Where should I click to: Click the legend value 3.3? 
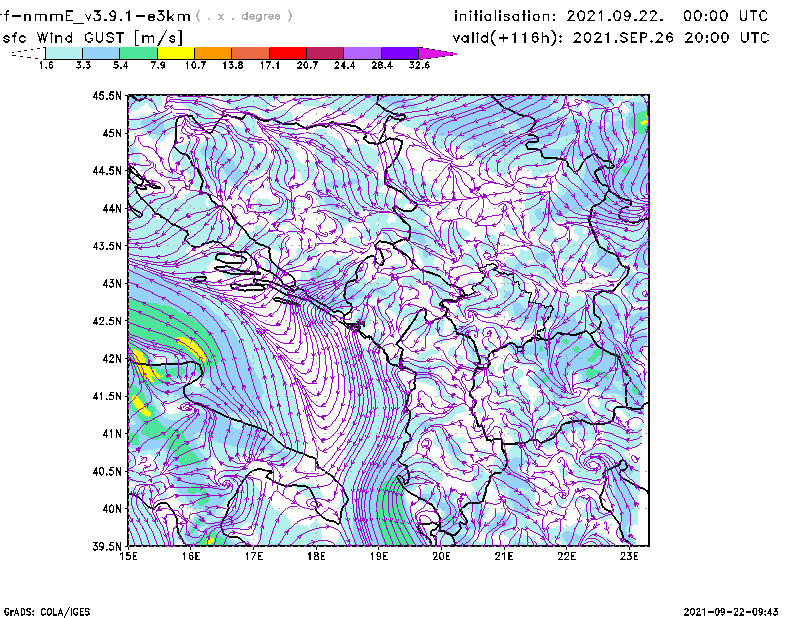click(x=83, y=65)
